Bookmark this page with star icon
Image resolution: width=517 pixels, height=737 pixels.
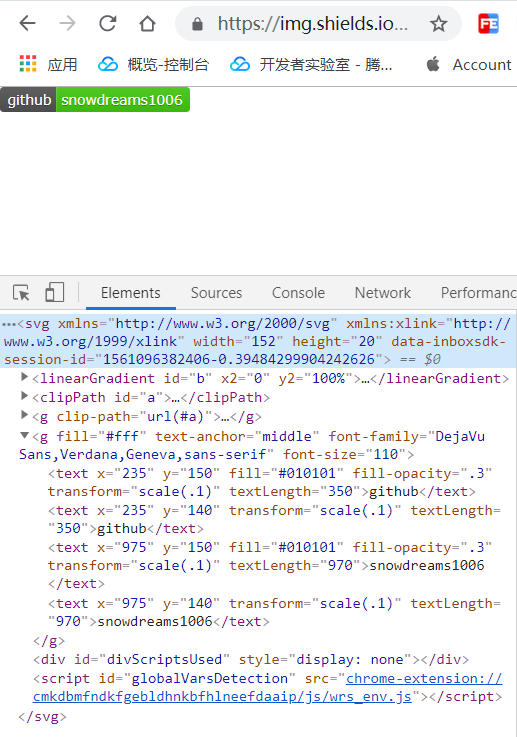click(439, 24)
